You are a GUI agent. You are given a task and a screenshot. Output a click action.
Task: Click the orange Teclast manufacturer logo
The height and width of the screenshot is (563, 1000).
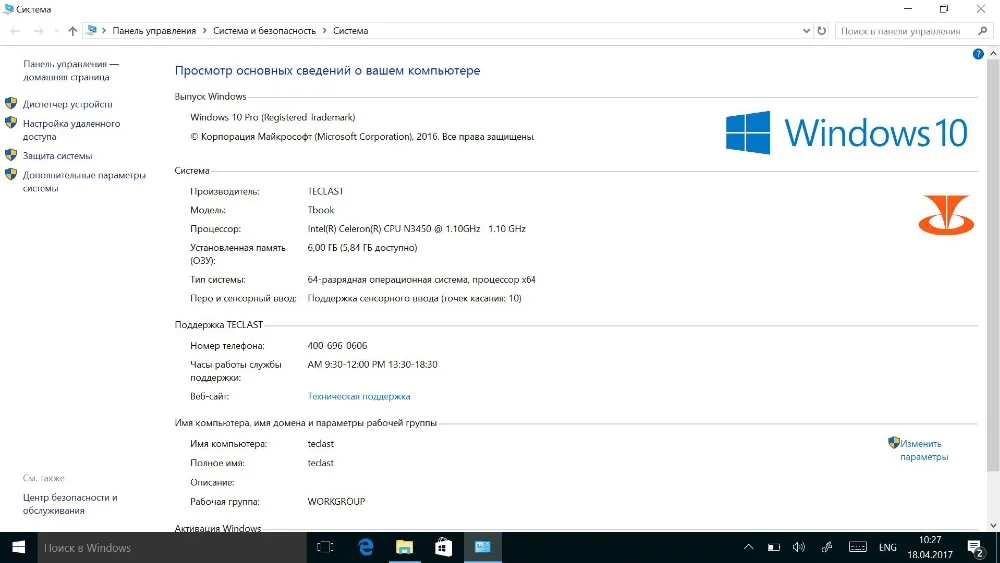click(946, 216)
